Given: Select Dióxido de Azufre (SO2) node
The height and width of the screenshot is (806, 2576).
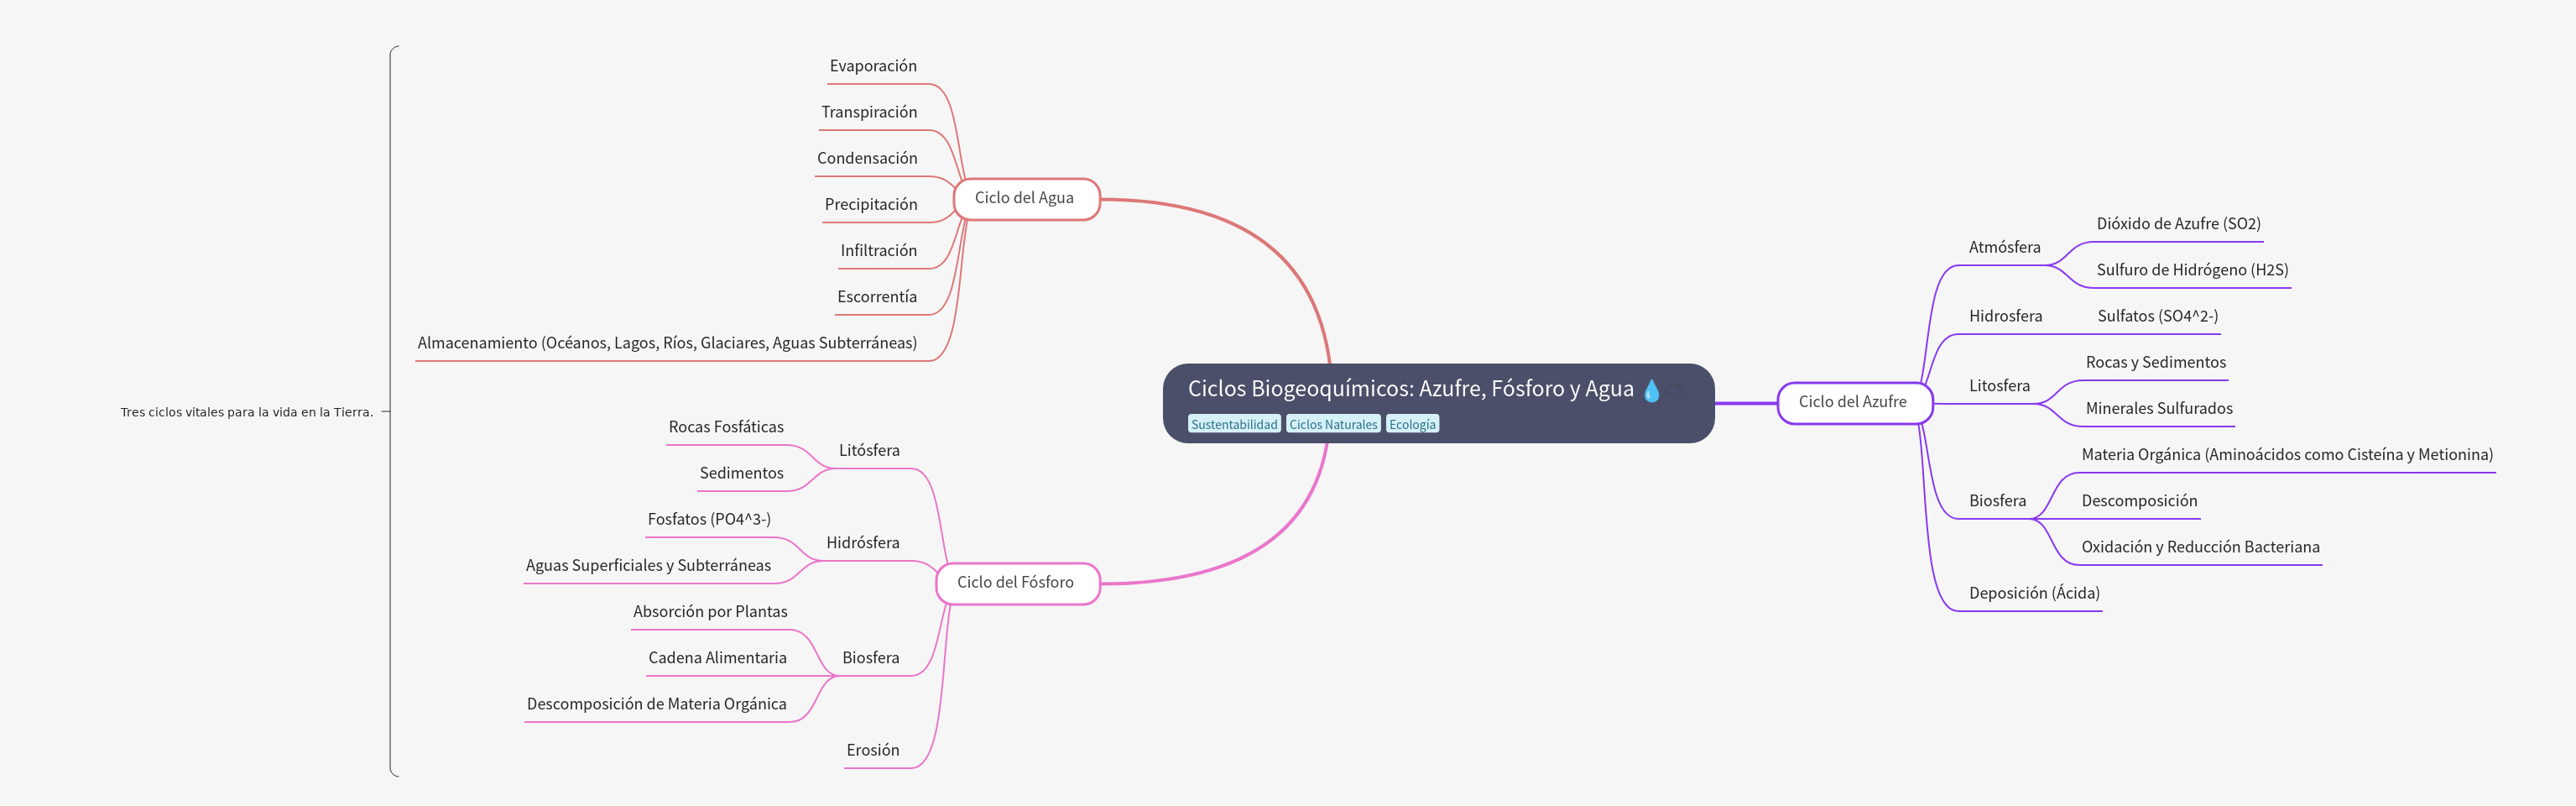Looking at the screenshot, I should tap(2178, 224).
